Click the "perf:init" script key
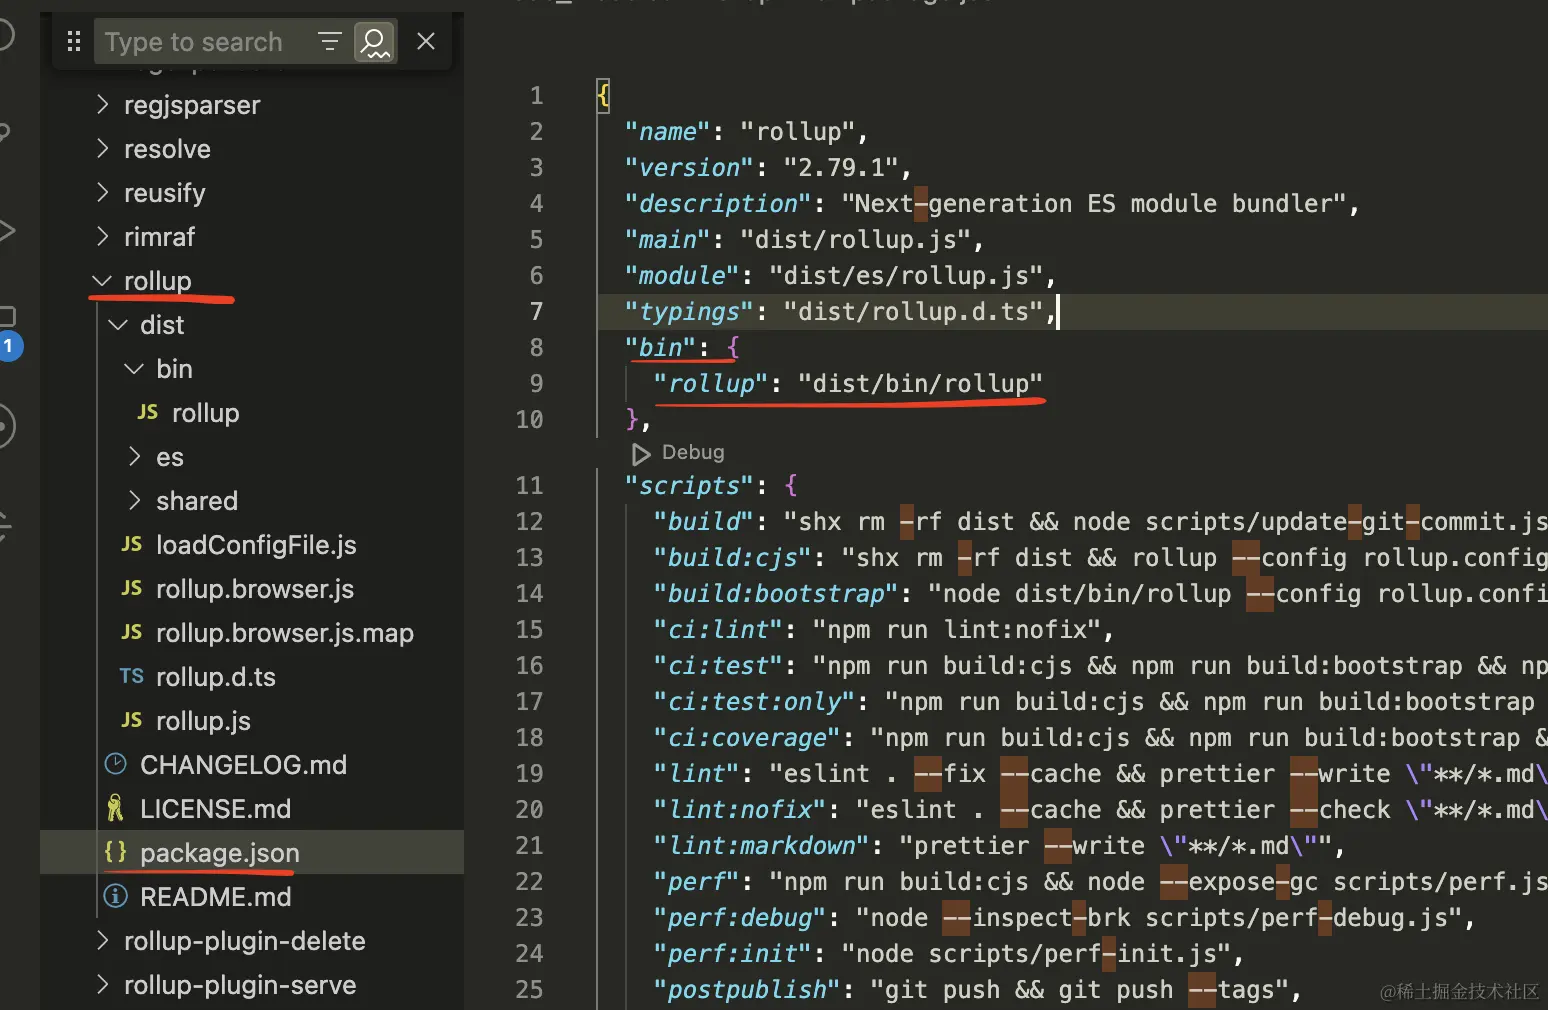Image resolution: width=1548 pixels, height=1010 pixels. (x=733, y=953)
